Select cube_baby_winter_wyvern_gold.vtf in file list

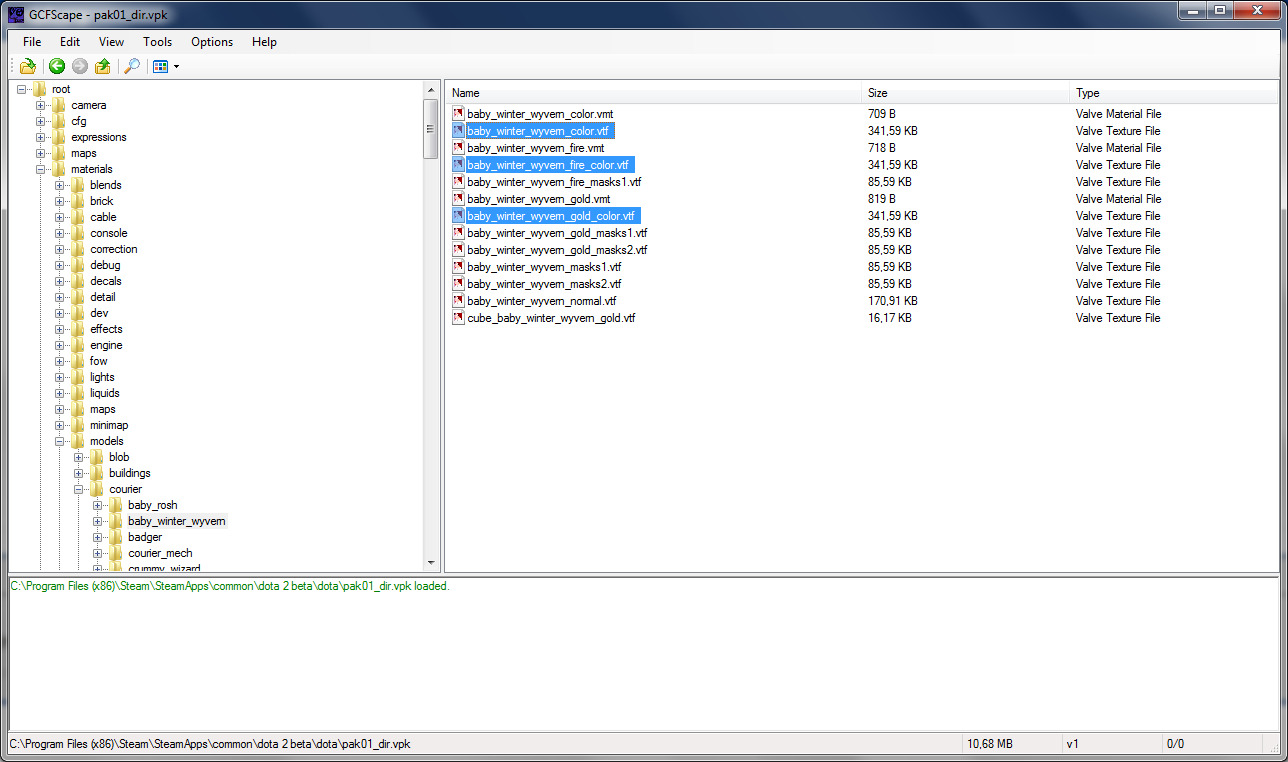550,318
